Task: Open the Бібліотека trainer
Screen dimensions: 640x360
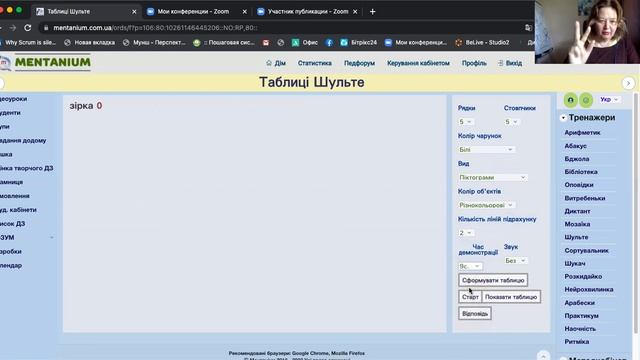Action: coord(581,172)
